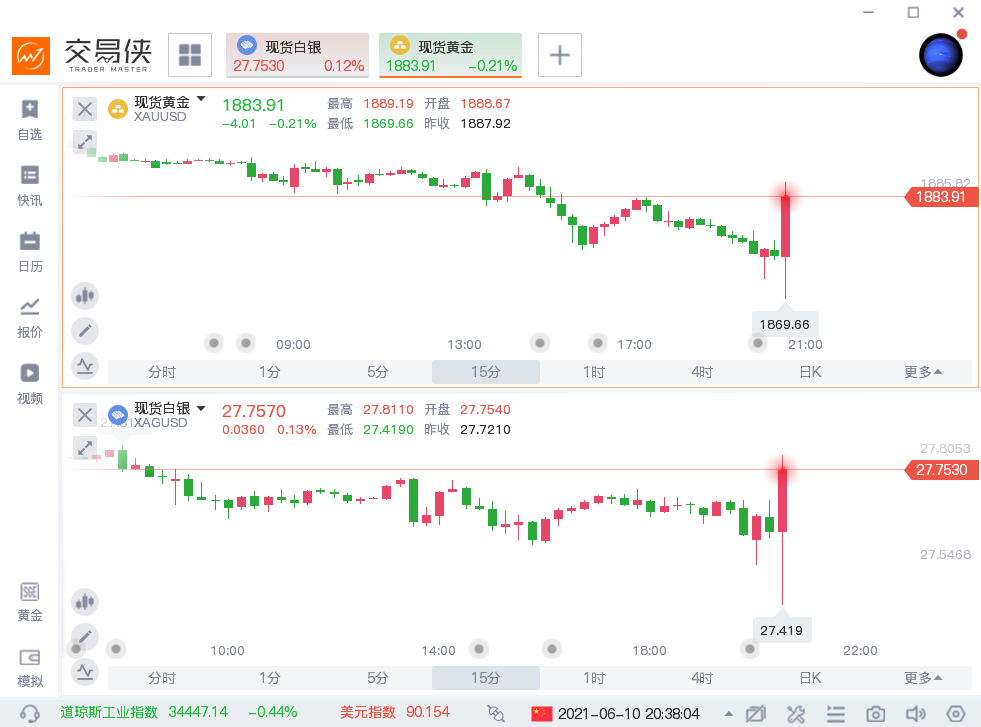The width and height of the screenshot is (981, 727).
Task: Open the 报价 quotes sidebar icon
Action: tap(30, 317)
